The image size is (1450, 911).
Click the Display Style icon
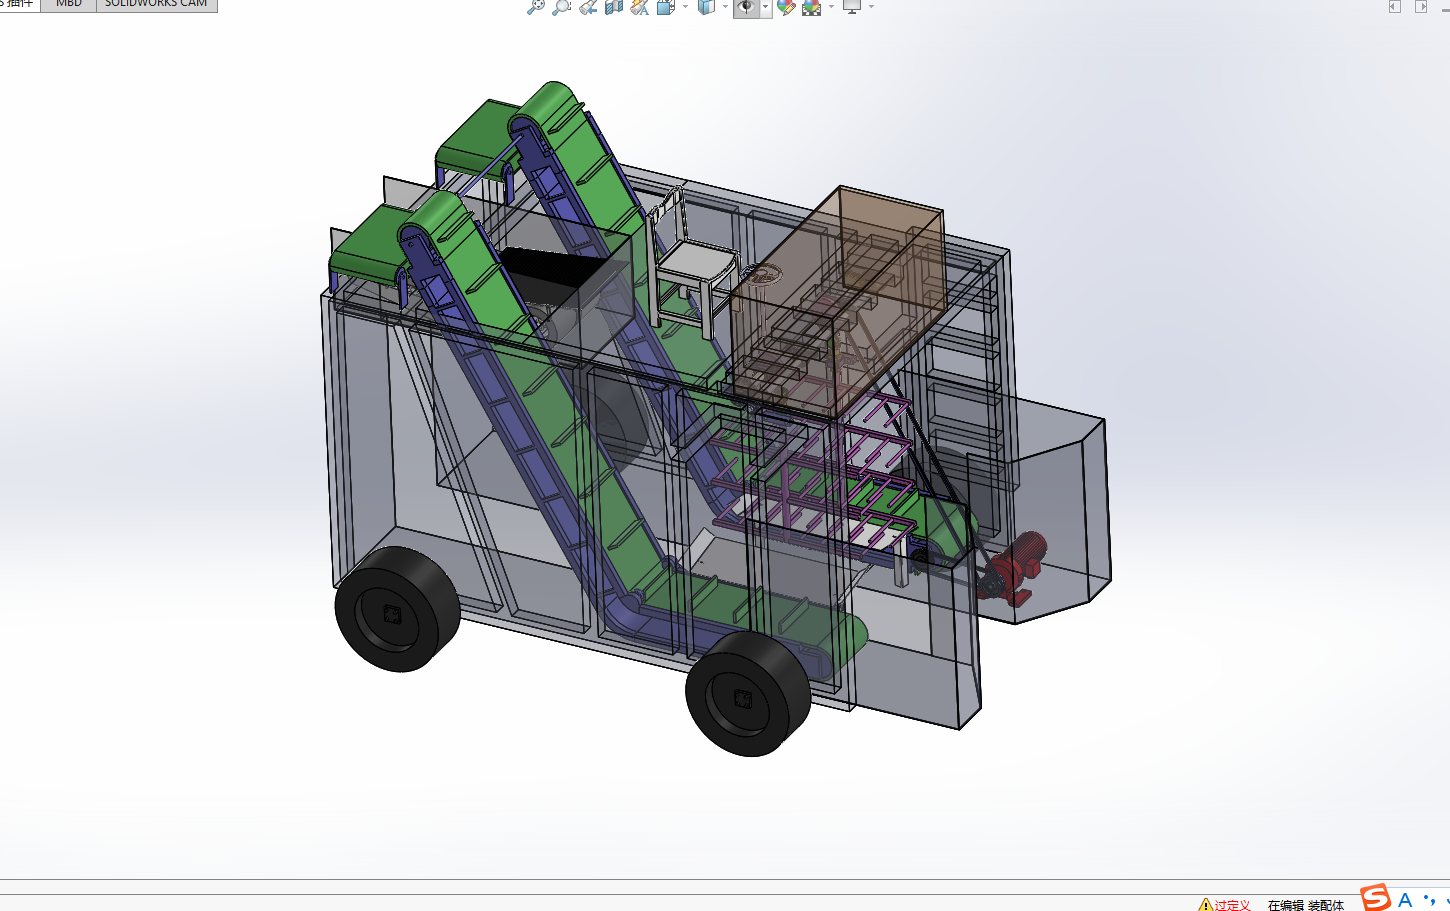pyautogui.click(x=706, y=7)
